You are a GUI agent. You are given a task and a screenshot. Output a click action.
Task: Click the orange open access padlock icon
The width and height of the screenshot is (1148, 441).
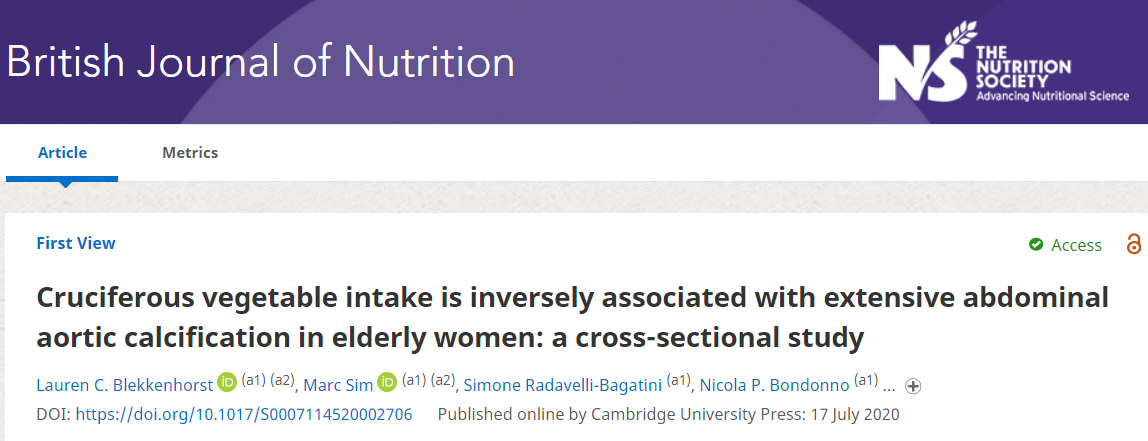1133,244
